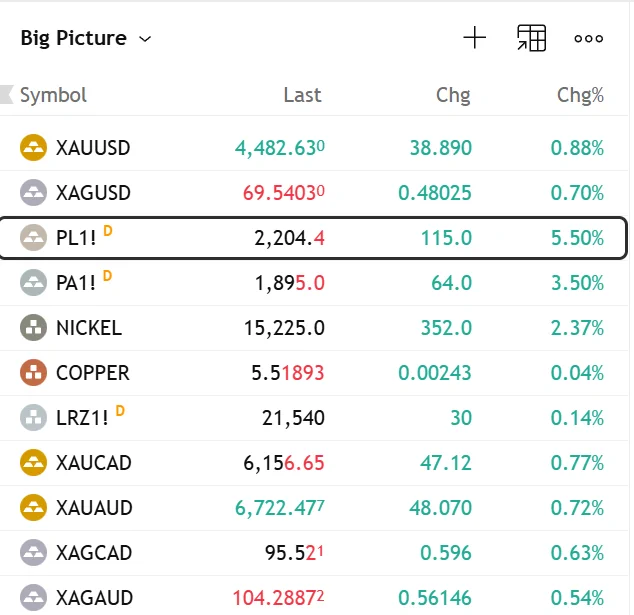Click the NICKEL symbol icon
Screen dimensions: 634x615
click(33, 328)
